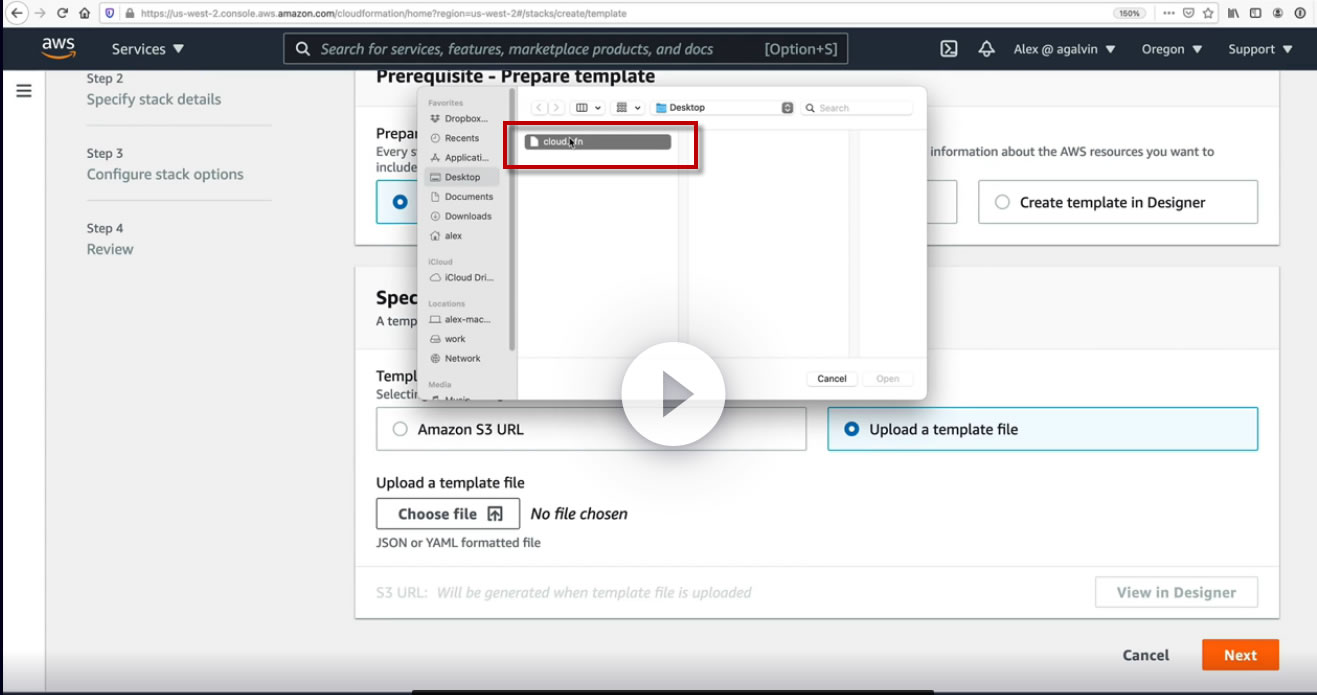This screenshot has height=695, width=1317.
Task: Expand the Support dropdown menu
Action: point(1260,49)
